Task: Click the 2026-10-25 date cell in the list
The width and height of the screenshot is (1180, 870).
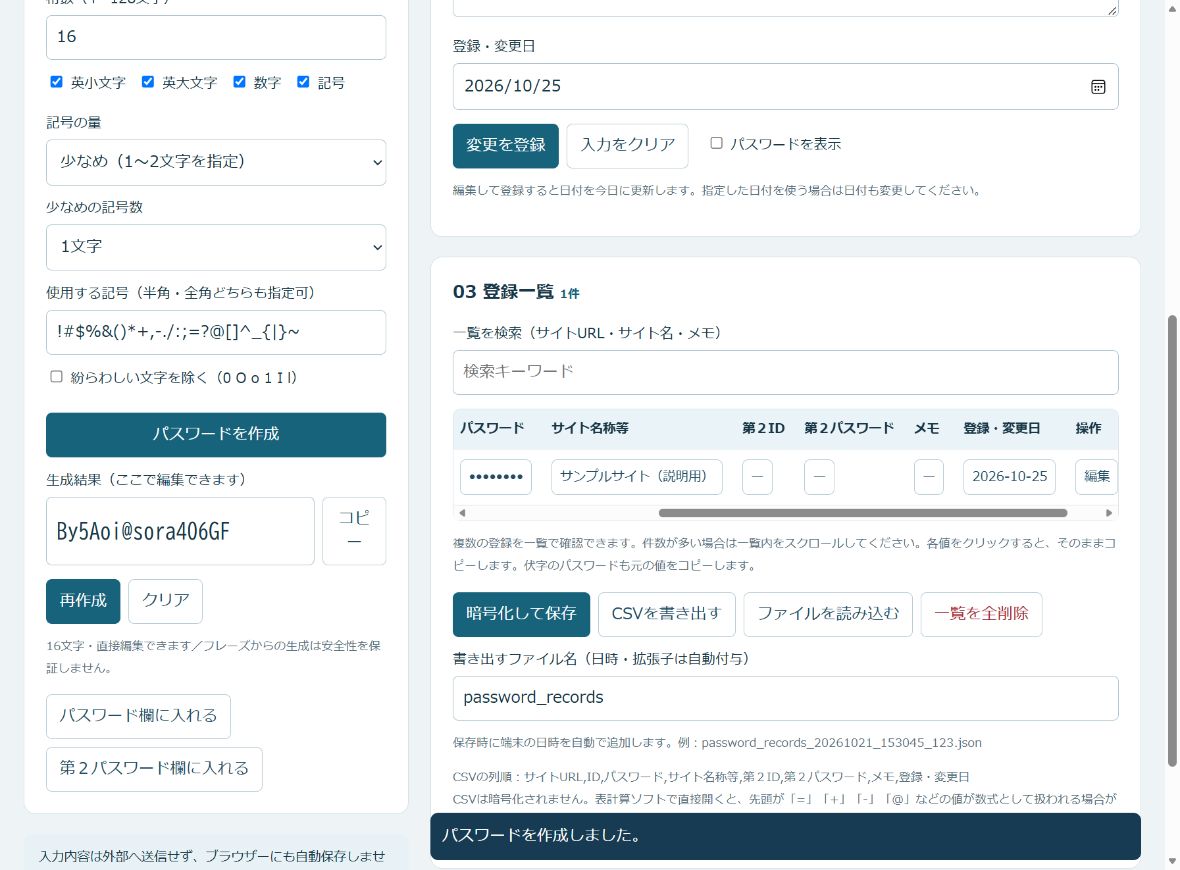Action: pyautogui.click(x=1009, y=476)
